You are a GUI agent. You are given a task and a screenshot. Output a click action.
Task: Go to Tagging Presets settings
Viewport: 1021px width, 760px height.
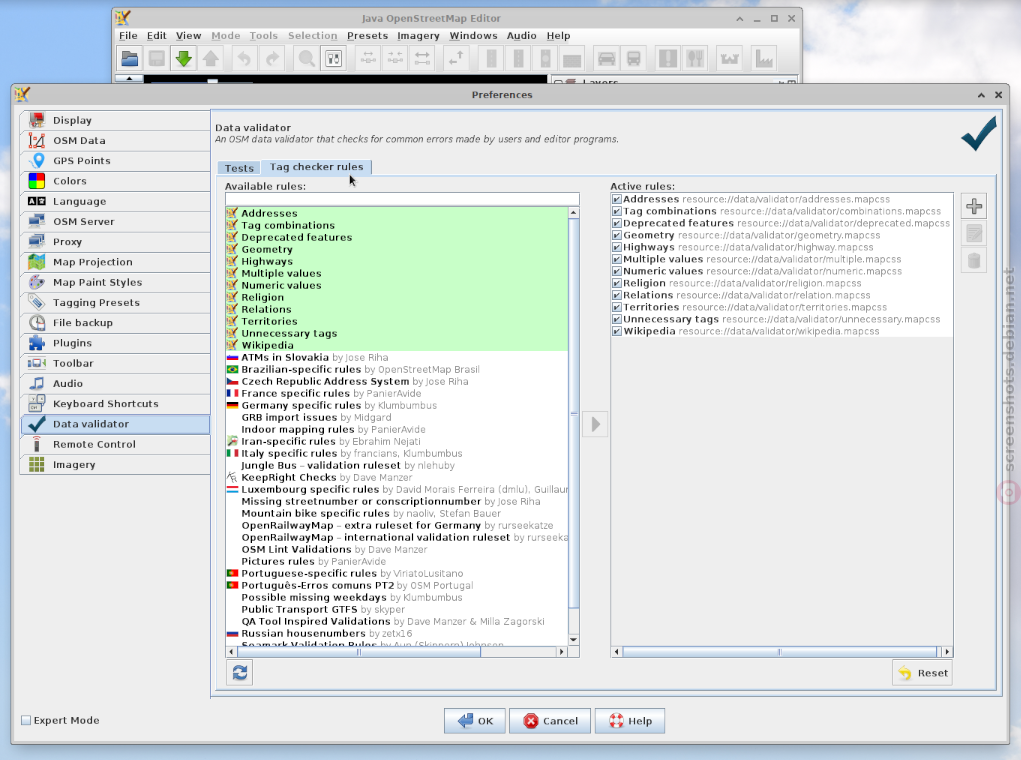click(x=116, y=302)
